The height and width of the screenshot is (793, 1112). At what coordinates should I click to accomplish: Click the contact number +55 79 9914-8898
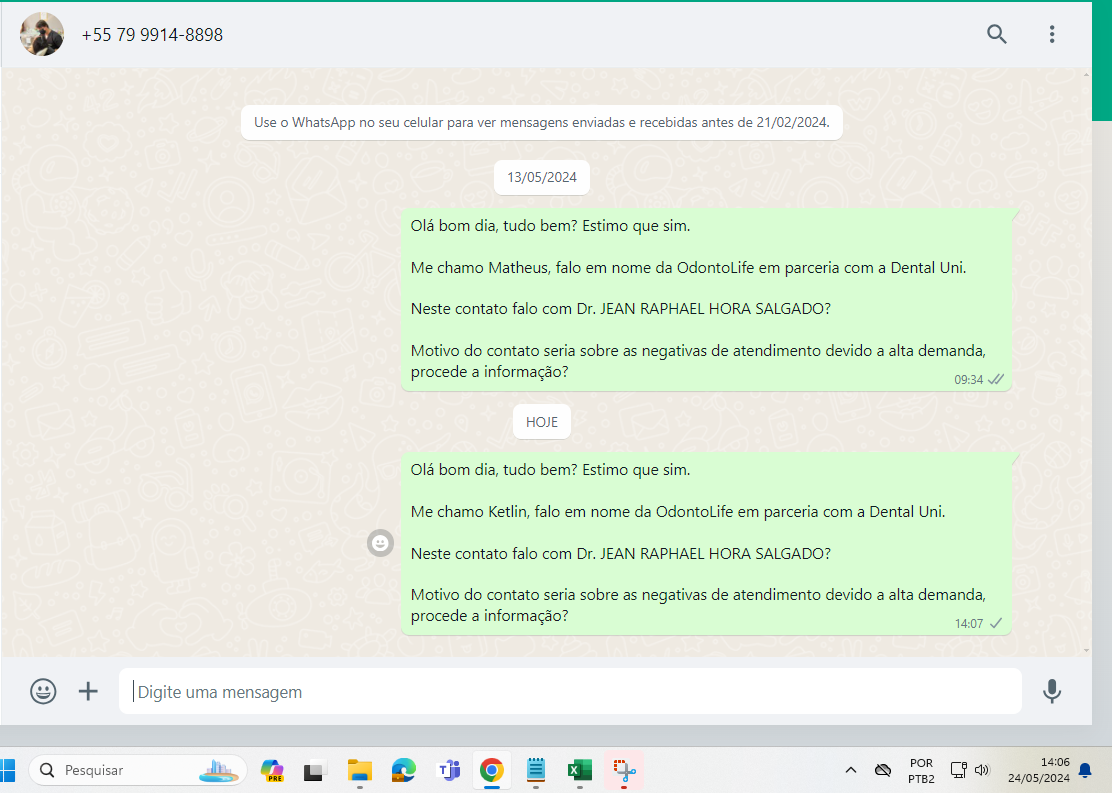coord(152,35)
